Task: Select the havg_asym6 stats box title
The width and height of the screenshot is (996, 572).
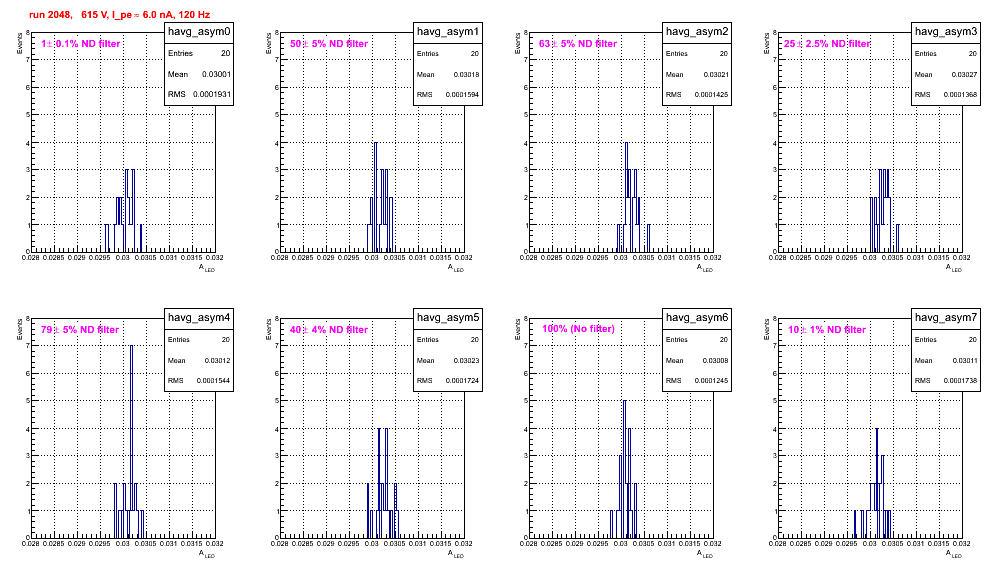Action: coord(697,318)
